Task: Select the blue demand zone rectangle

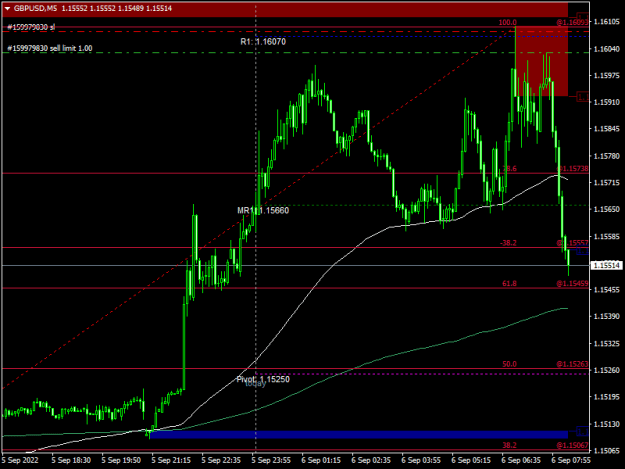Action: point(359,434)
